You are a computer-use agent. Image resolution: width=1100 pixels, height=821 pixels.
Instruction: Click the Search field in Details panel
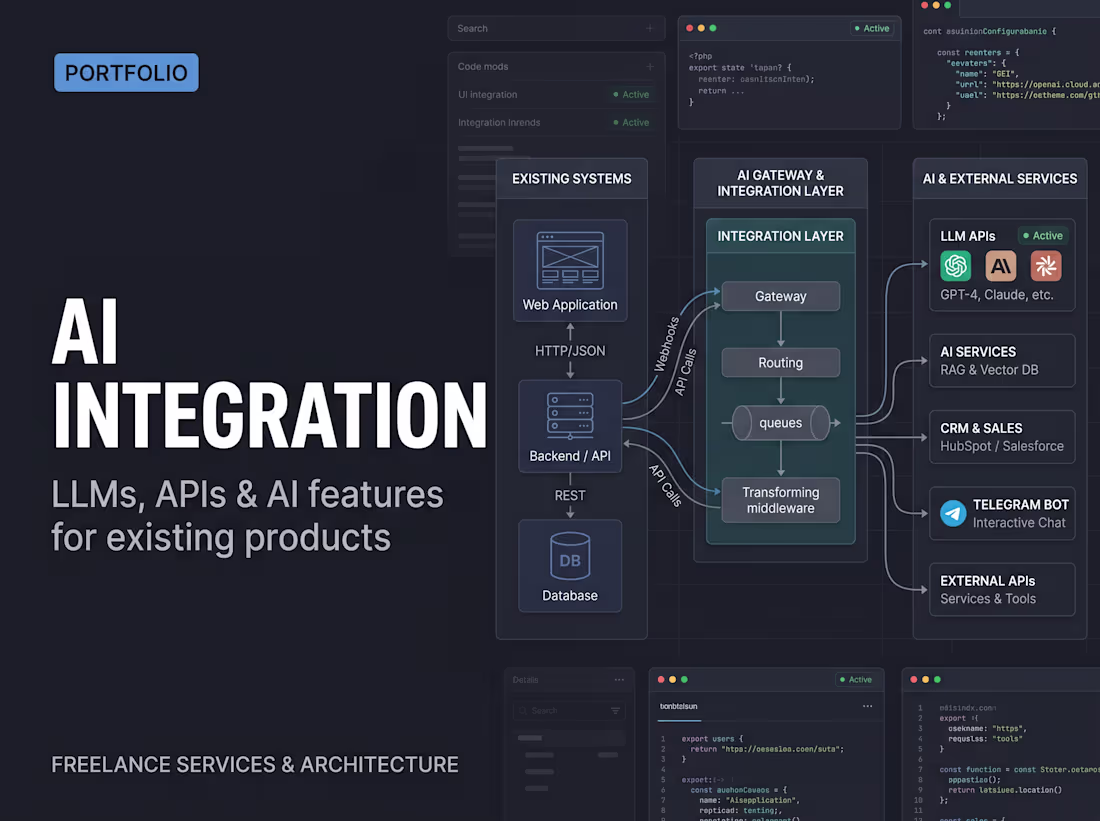coord(569,711)
